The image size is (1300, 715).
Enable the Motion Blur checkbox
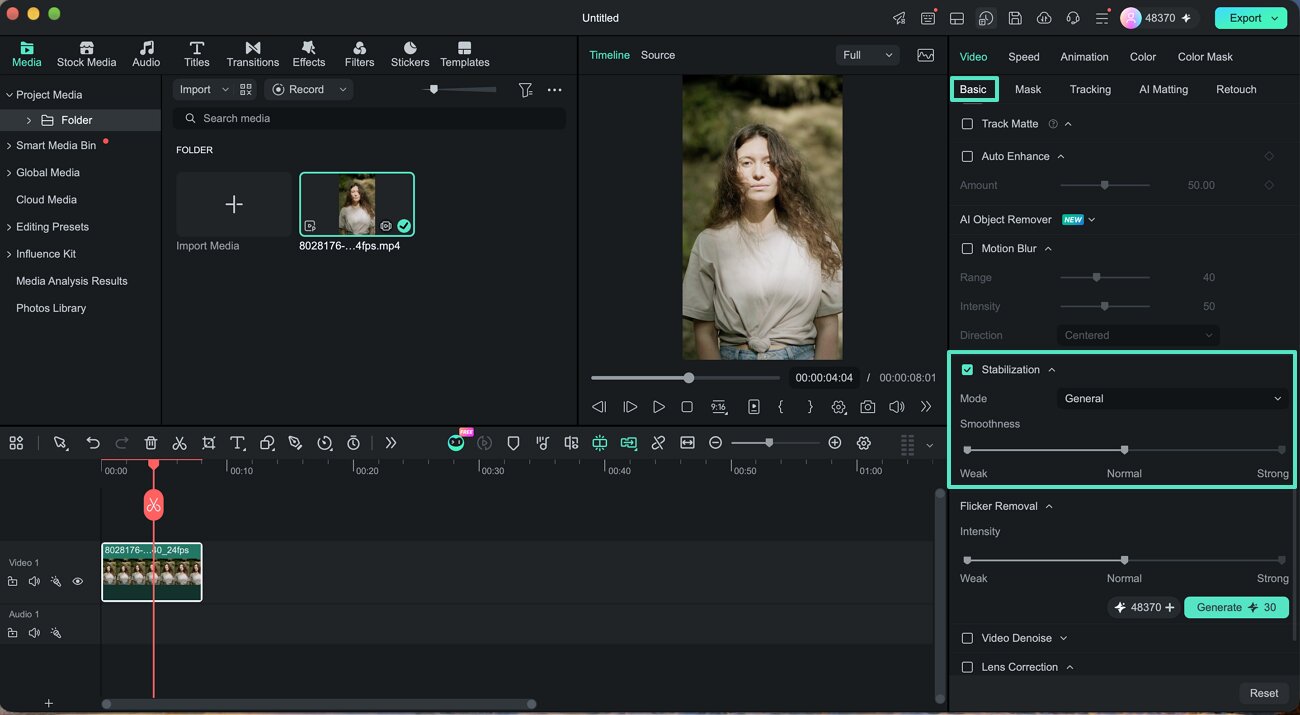(x=967, y=248)
